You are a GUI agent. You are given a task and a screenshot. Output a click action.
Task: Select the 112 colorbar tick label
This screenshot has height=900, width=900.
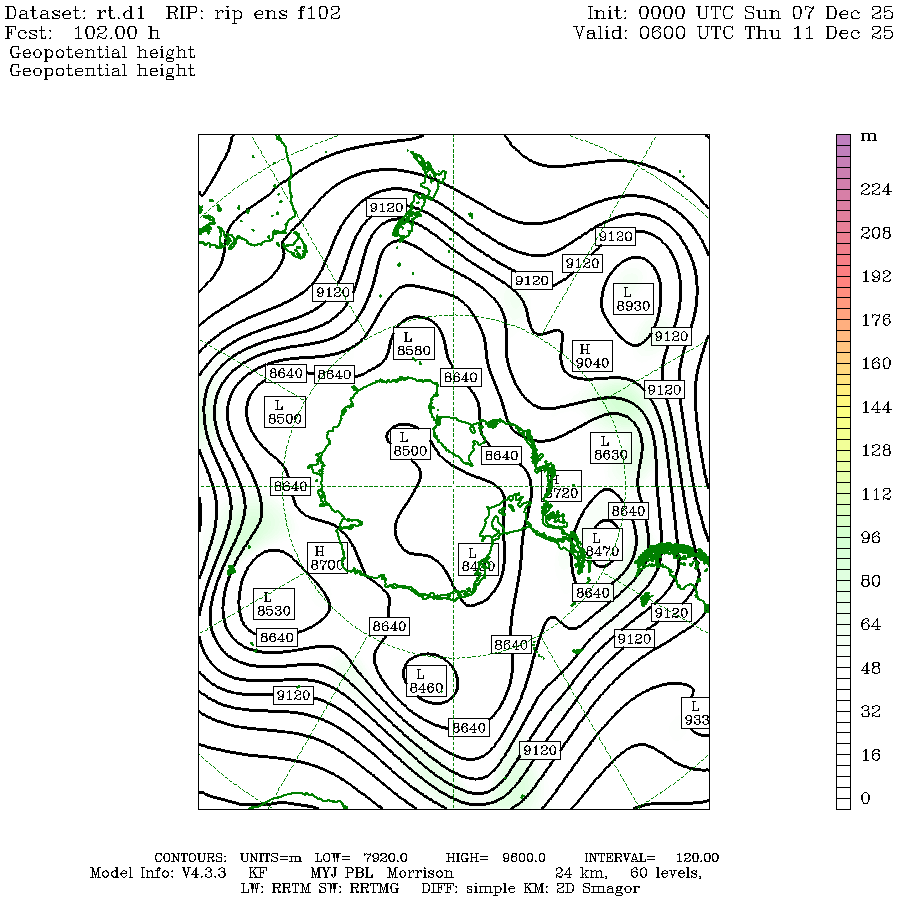click(875, 494)
